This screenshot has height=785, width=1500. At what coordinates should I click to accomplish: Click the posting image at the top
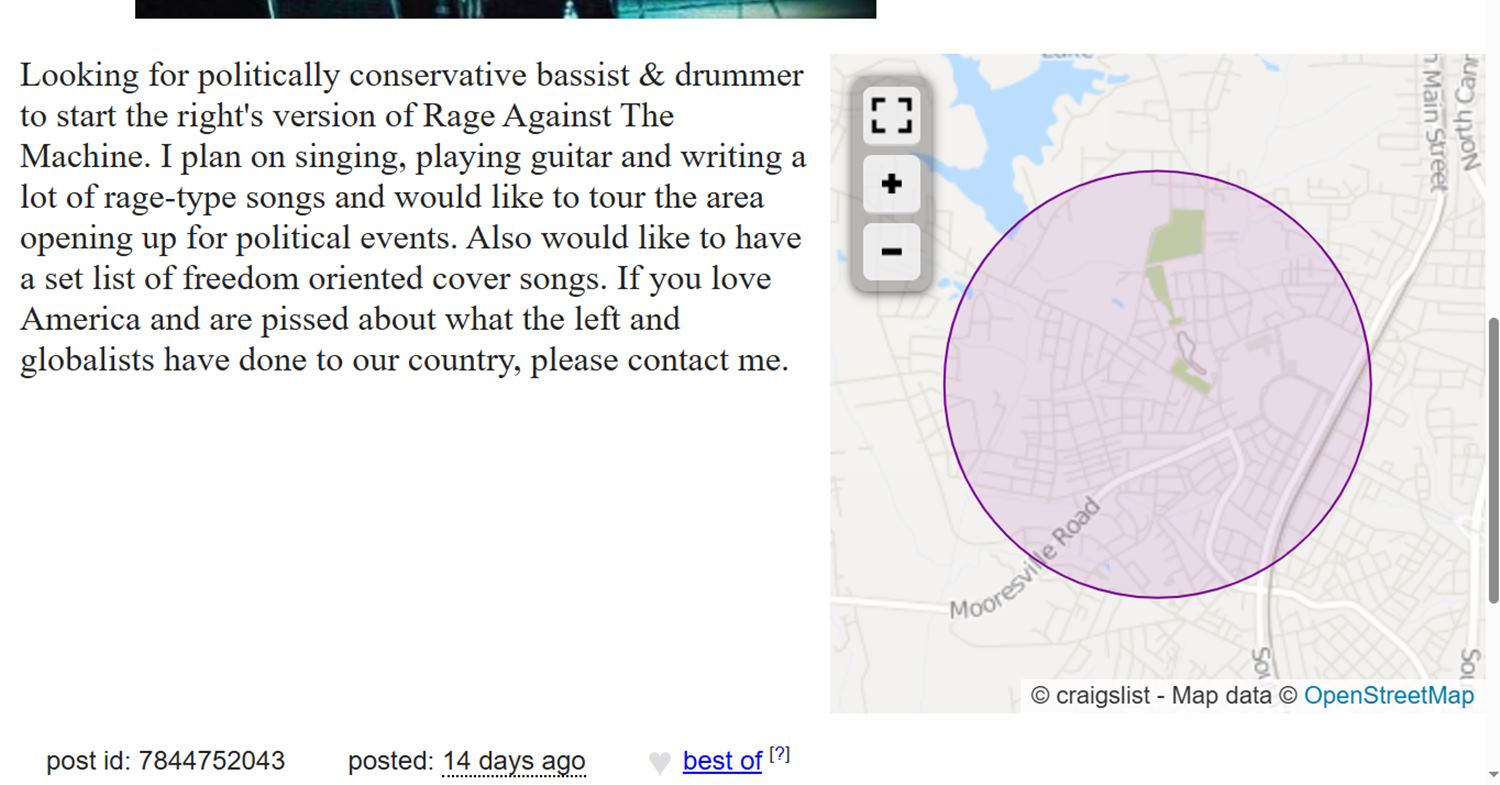(x=505, y=8)
